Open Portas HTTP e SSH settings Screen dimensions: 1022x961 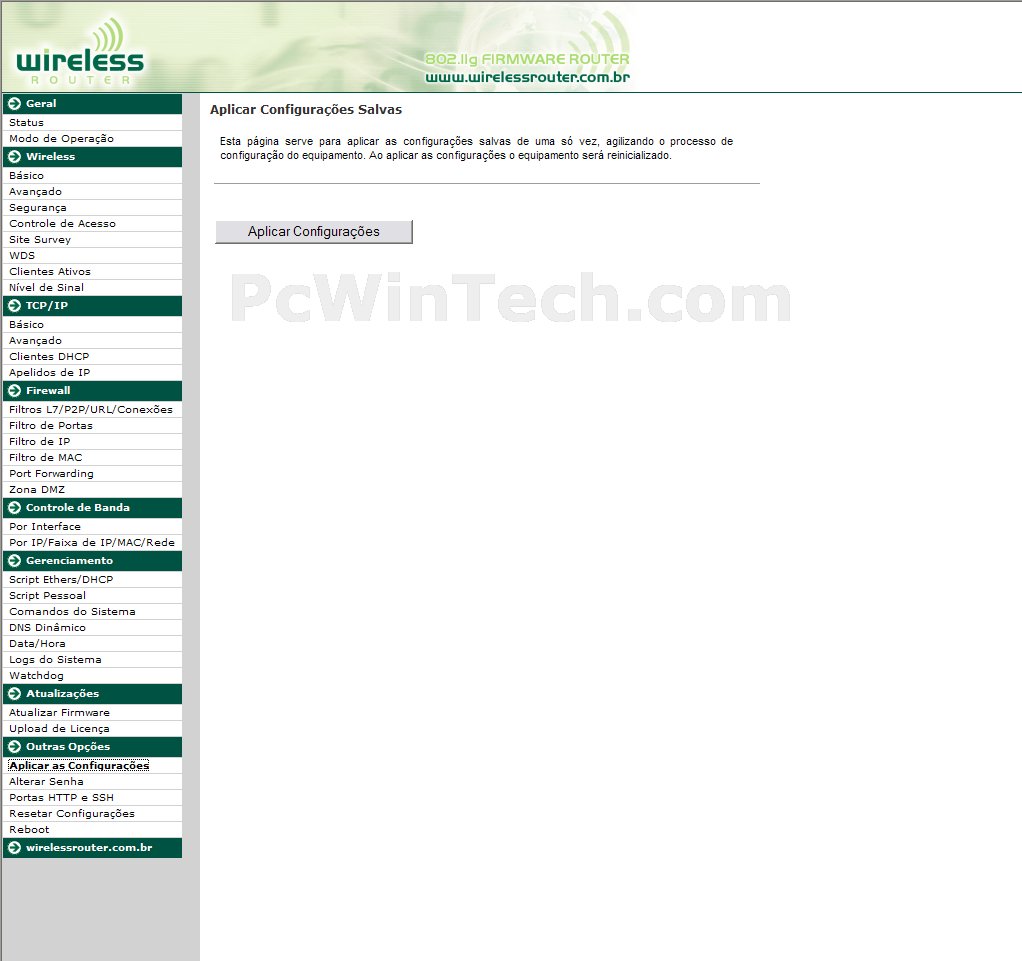click(61, 798)
